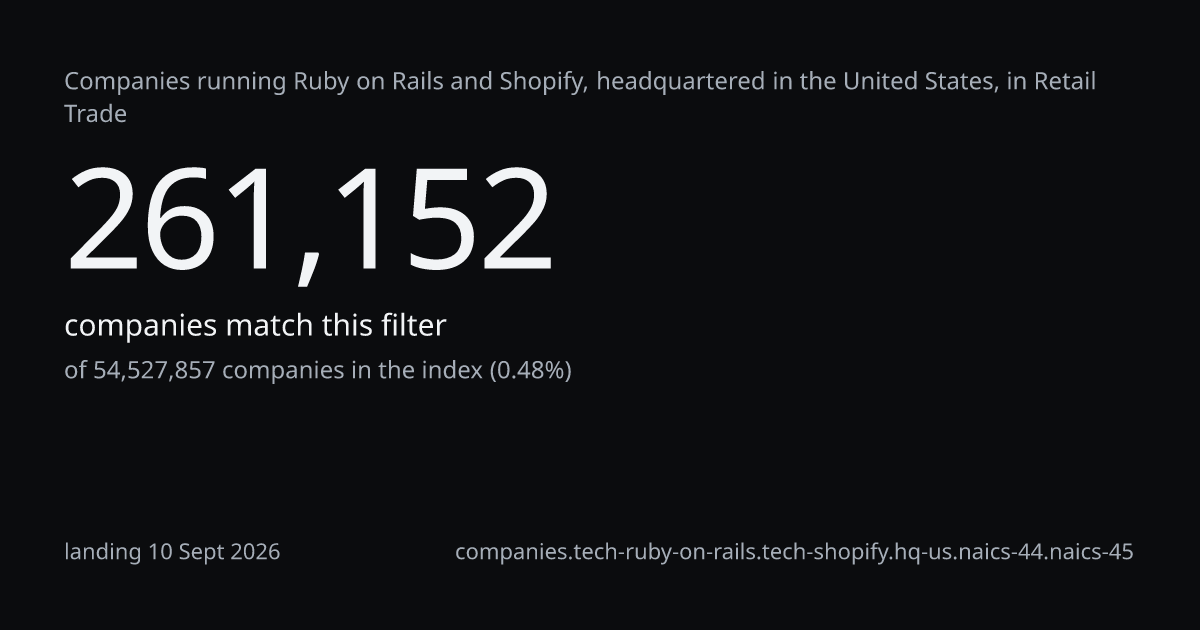Click the 54,527,857 total index figure
Viewport: 1200px width, 630px height.
pyautogui.click(x=154, y=371)
